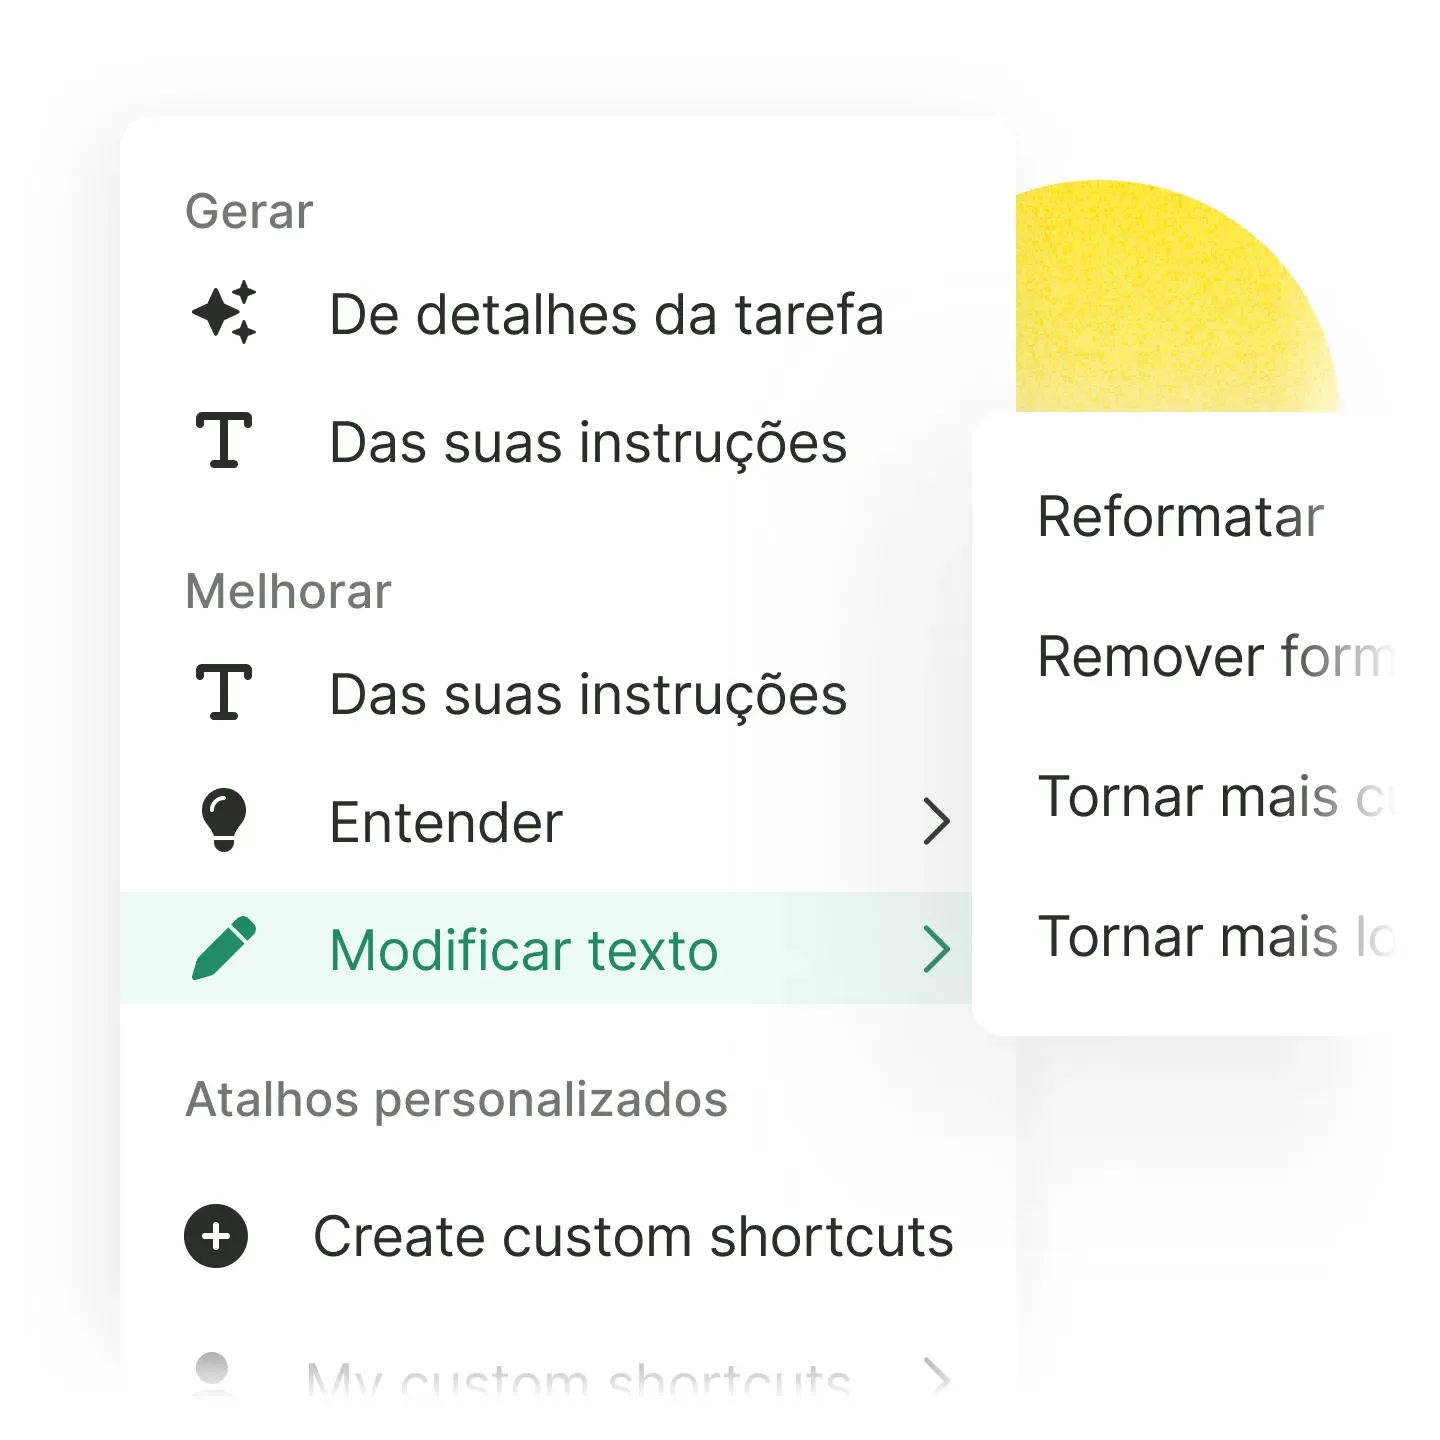Select De detalhes da tarefa option
The image size is (1440, 1440).
tap(606, 315)
